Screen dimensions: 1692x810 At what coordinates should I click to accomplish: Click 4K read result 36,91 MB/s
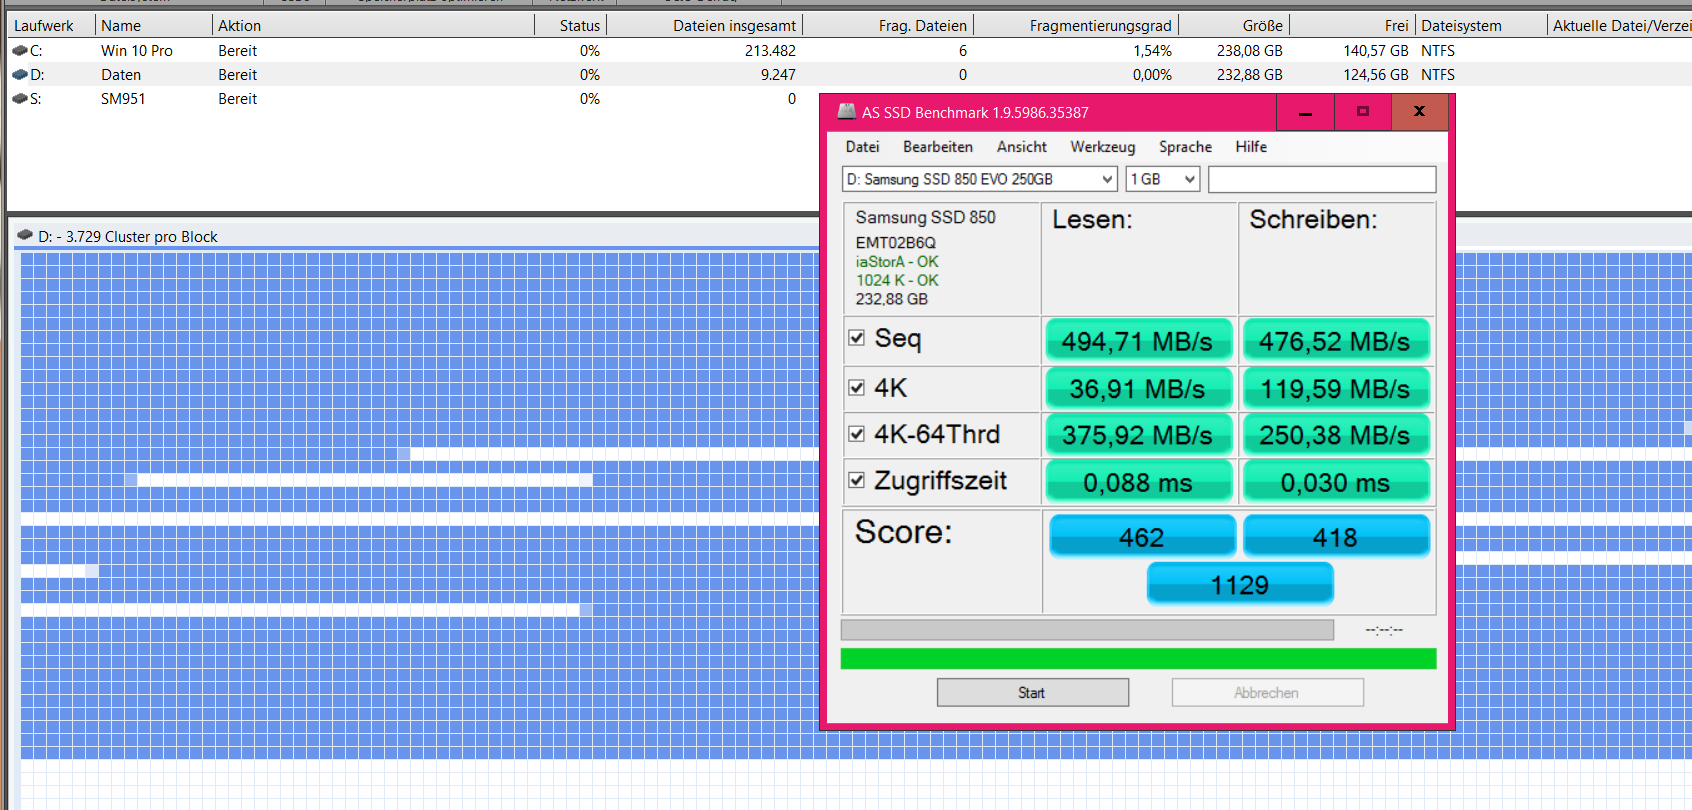[x=1138, y=388]
